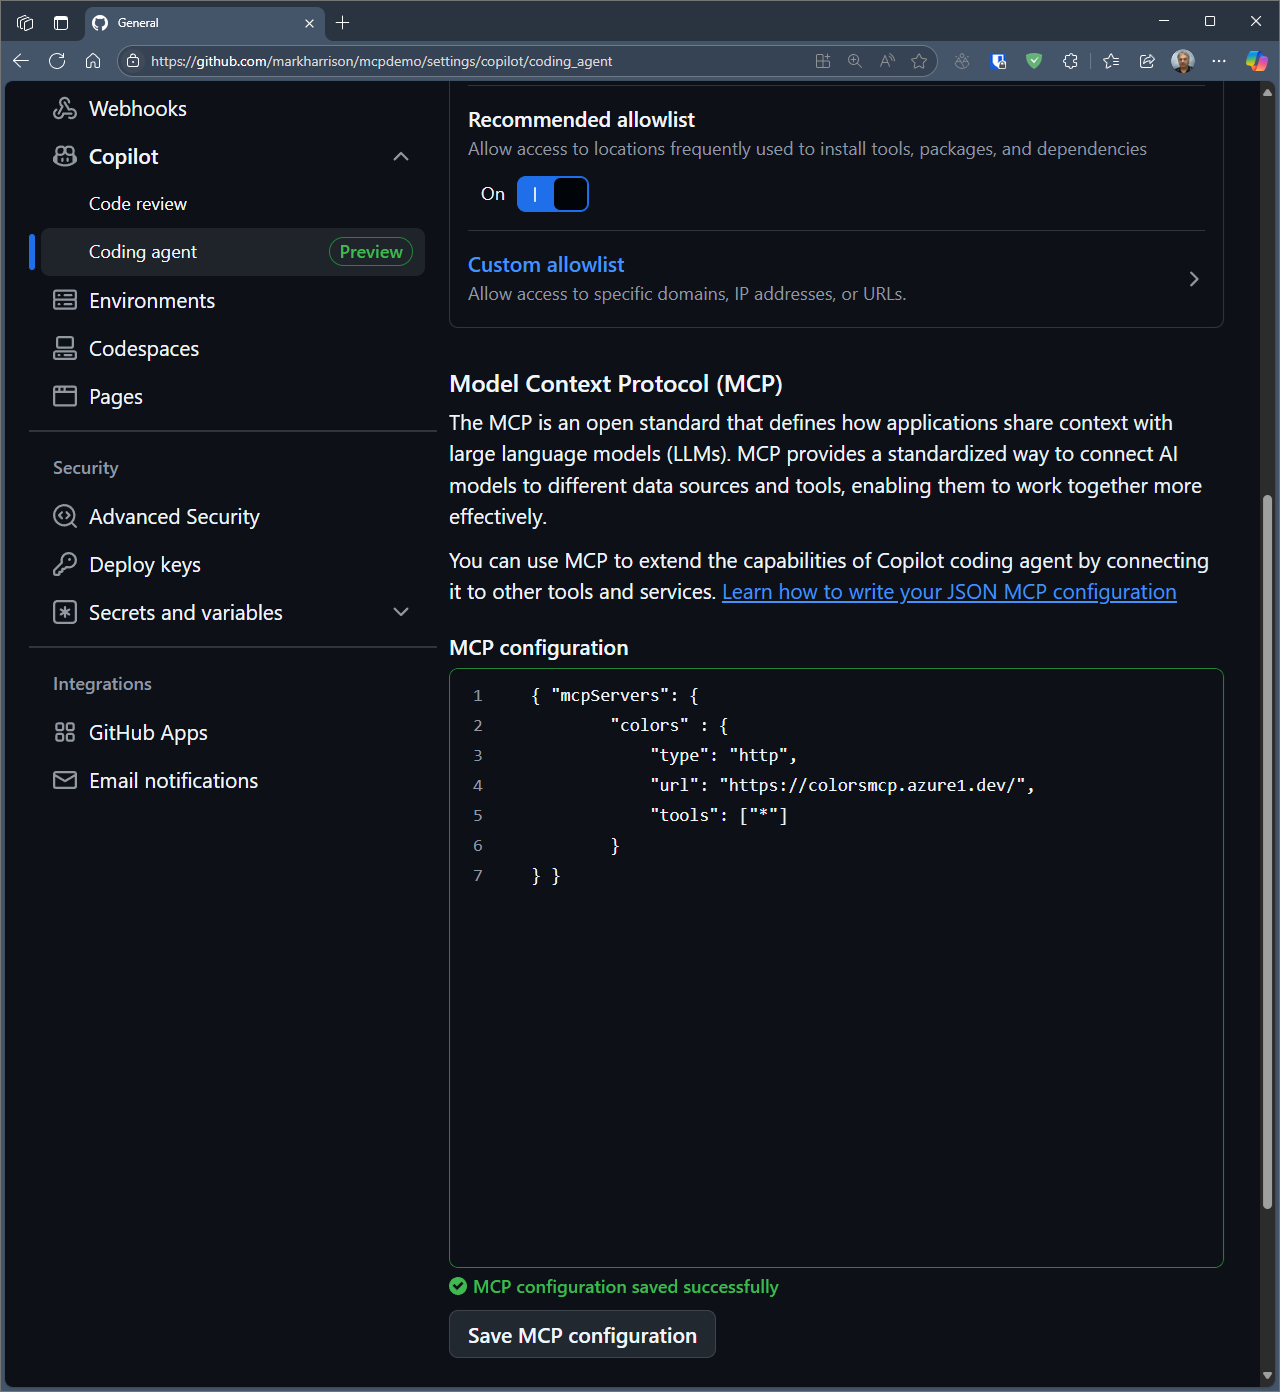Open GitHub Apps integrations
The width and height of the screenshot is (1280, 1392).
tap(148, 733)
